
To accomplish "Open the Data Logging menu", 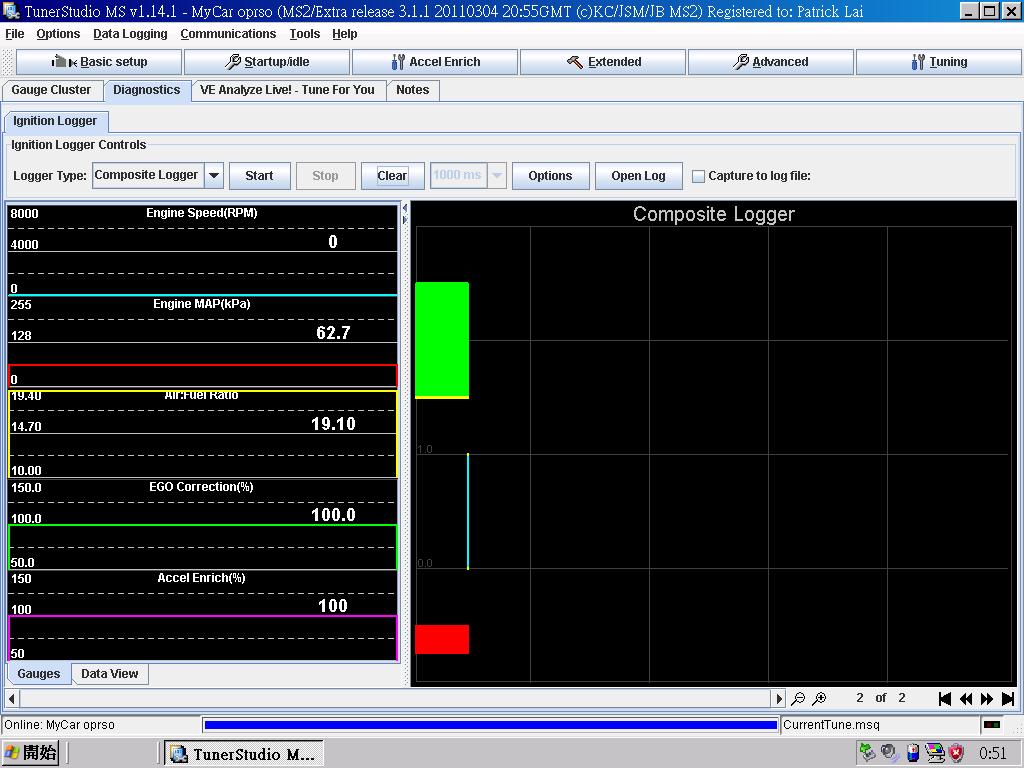I will coord(130,34).
